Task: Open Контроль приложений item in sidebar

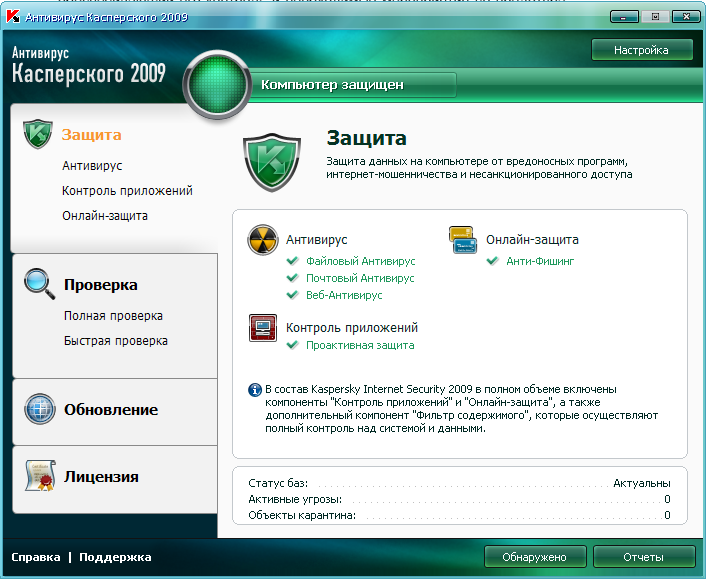Action: (127, 191)
